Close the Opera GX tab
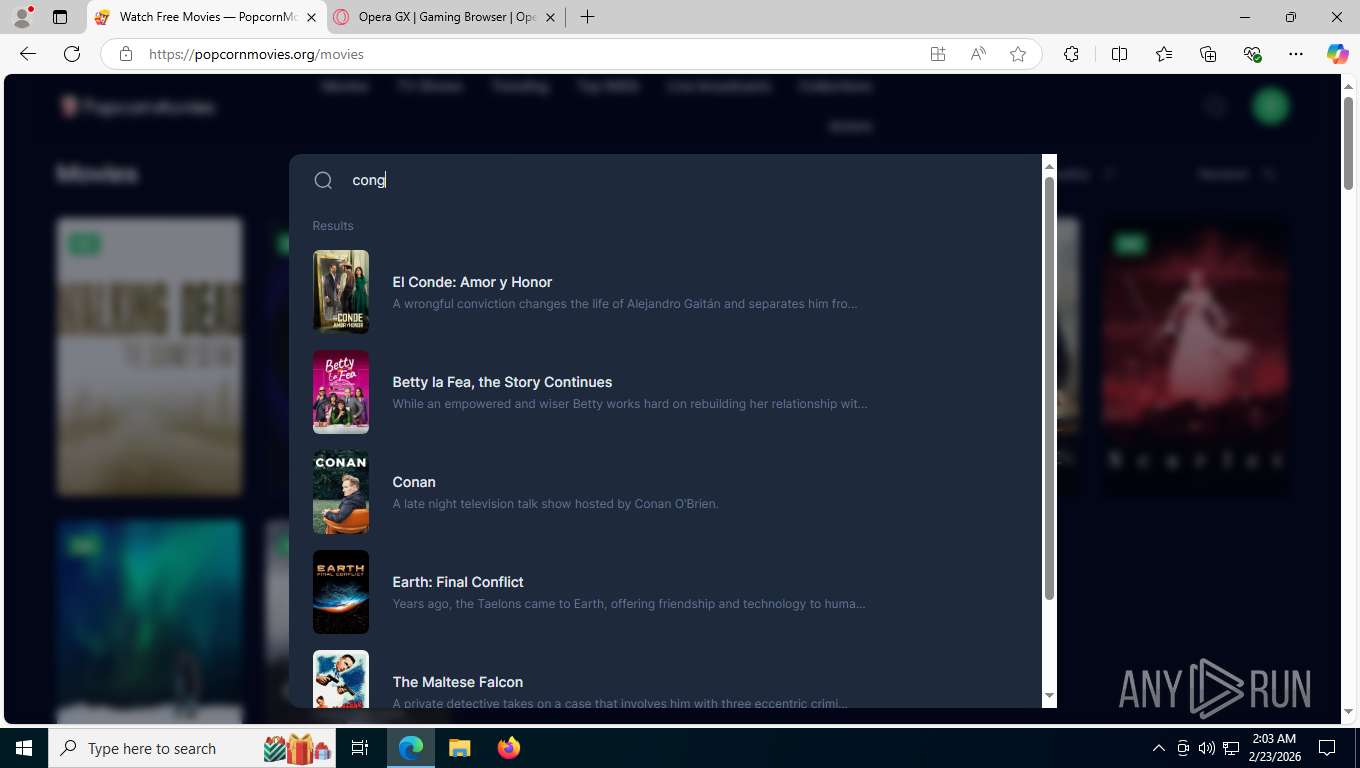1360x768 pixels. pos(550,17)
